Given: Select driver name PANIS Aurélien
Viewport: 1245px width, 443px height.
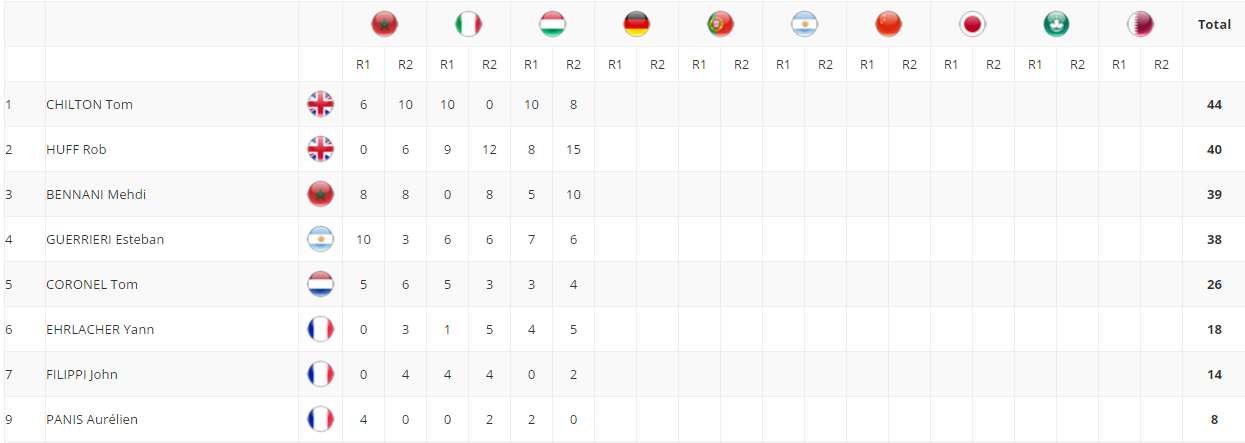Looking at the screenshot, I should tap(92, 419).
